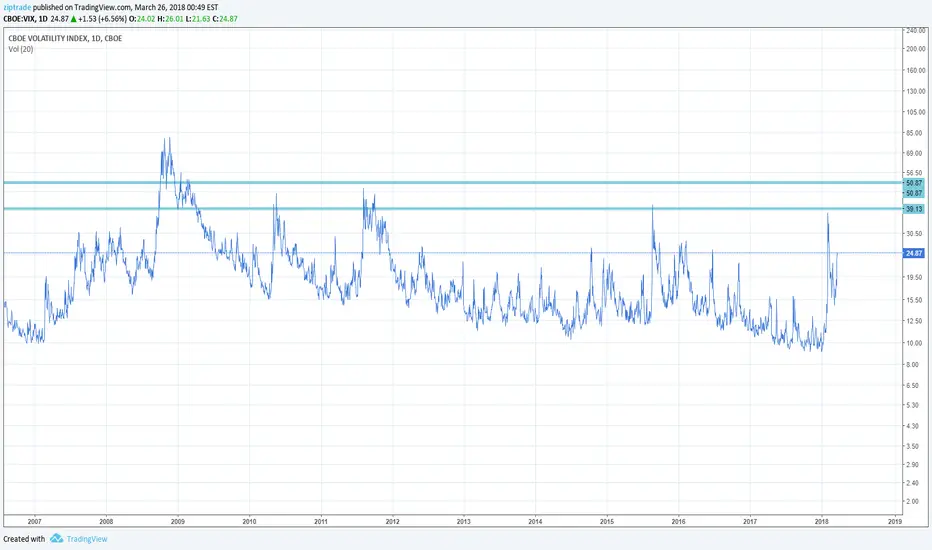This screenshot has height=550, width=932.
Task: Click the 2019 label on the time axis
Action: click(x=895, y=521)
